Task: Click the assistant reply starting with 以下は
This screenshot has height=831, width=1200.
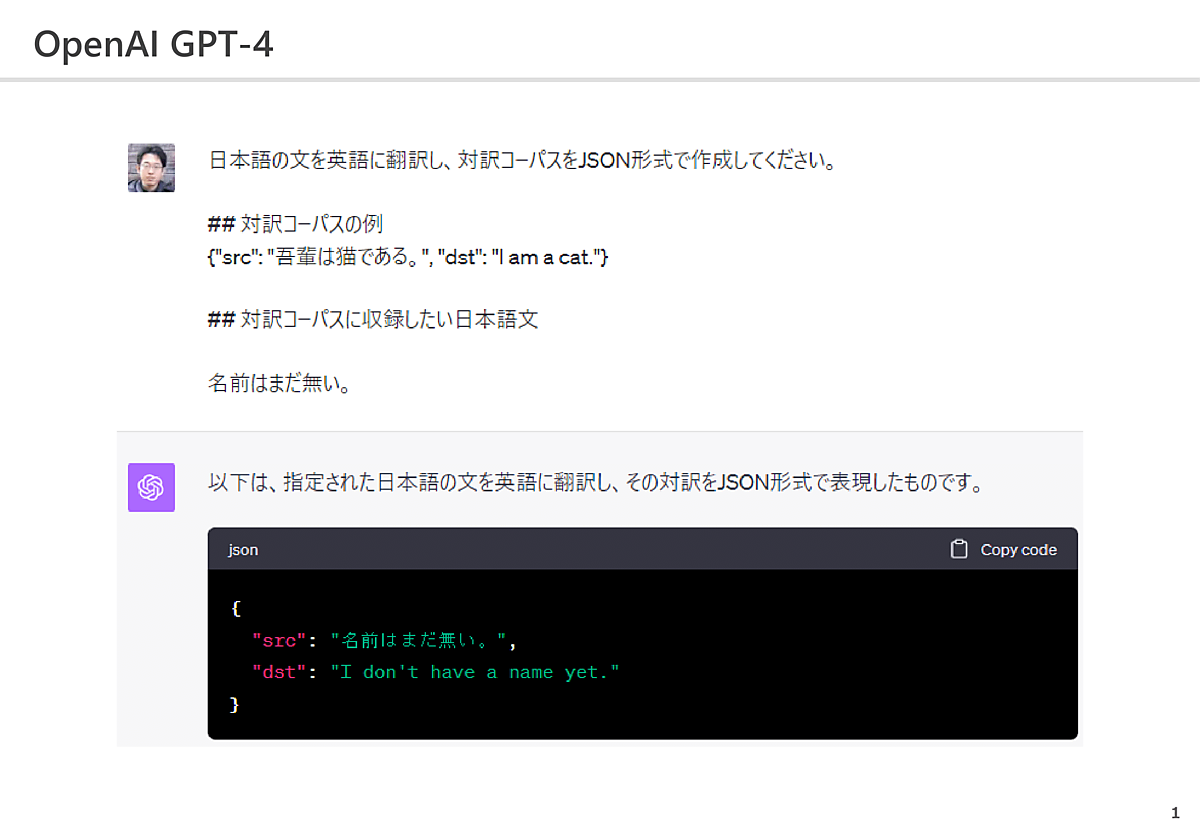Action: (595, 484)
